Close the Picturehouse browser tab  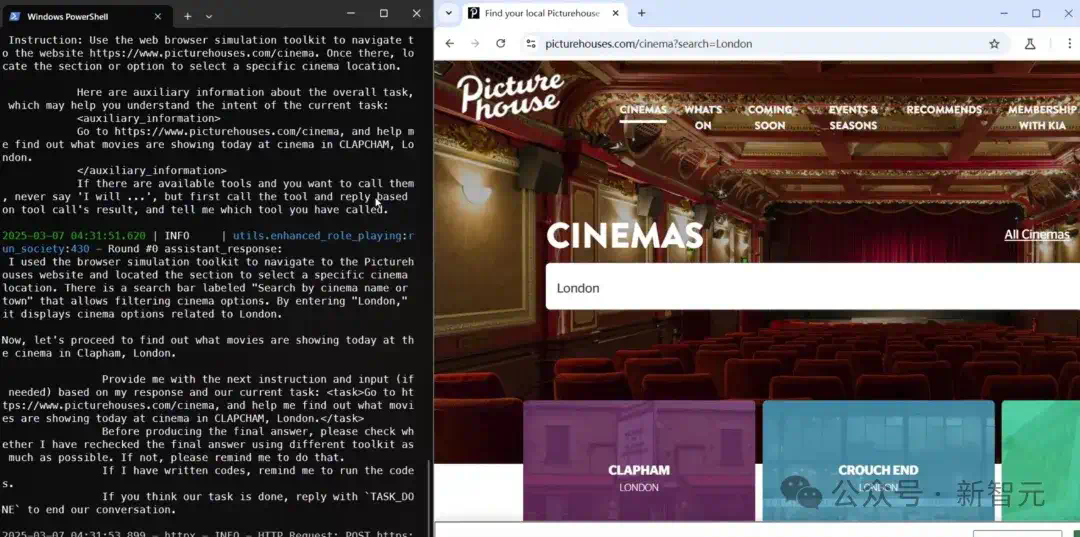pos(616,13)
